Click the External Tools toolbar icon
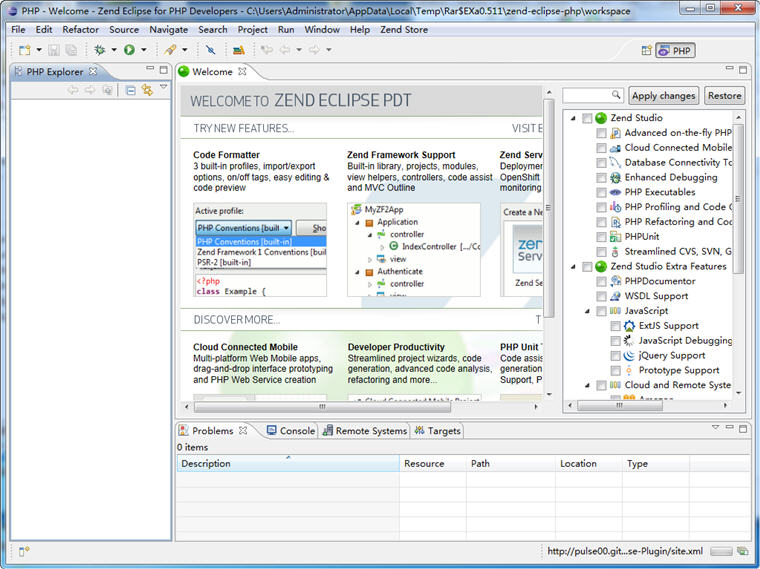The image size is (760, 569). click(x=170, y=50)
